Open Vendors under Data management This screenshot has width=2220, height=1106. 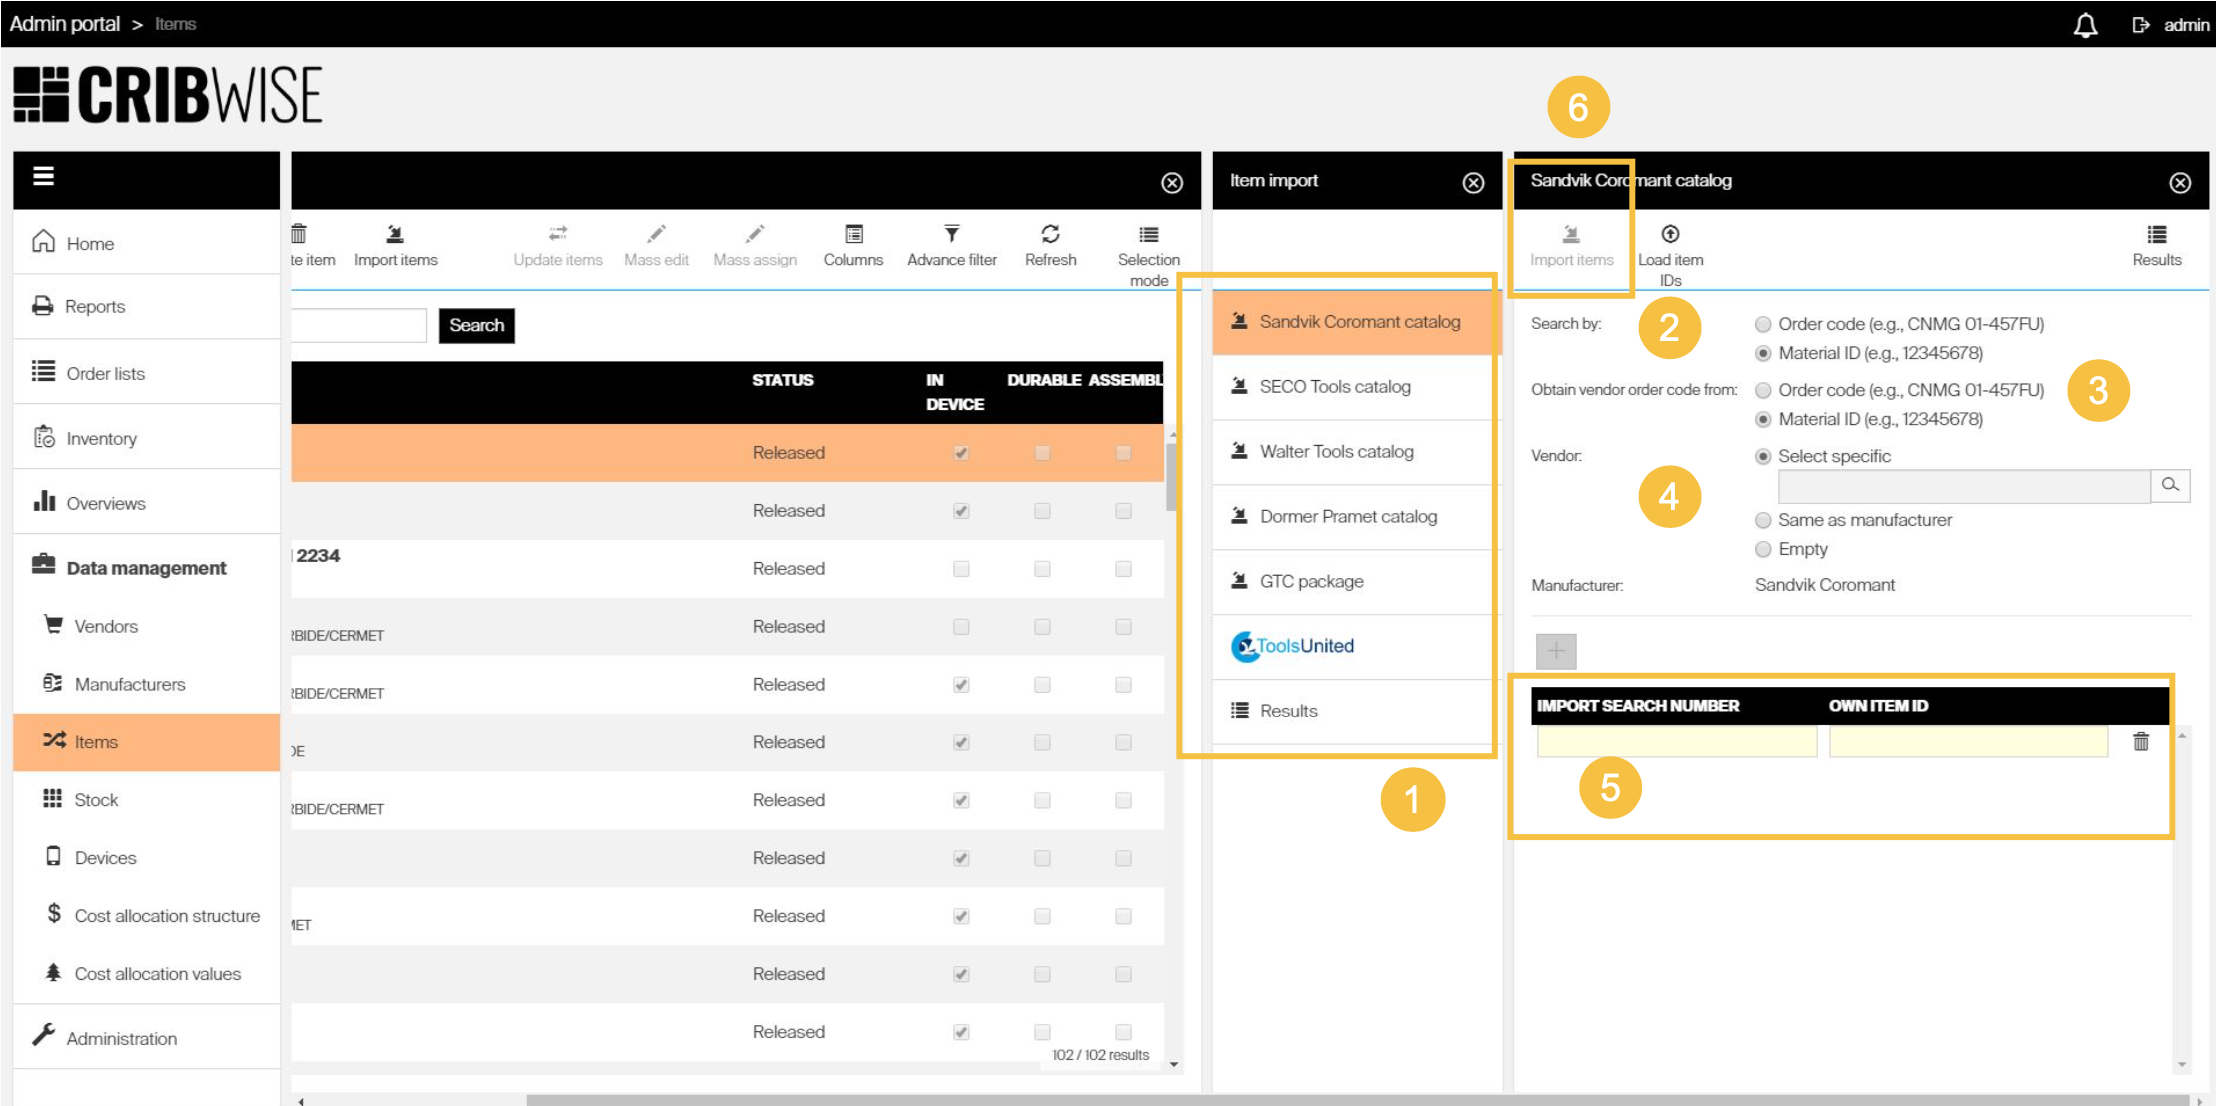(146, 626)
